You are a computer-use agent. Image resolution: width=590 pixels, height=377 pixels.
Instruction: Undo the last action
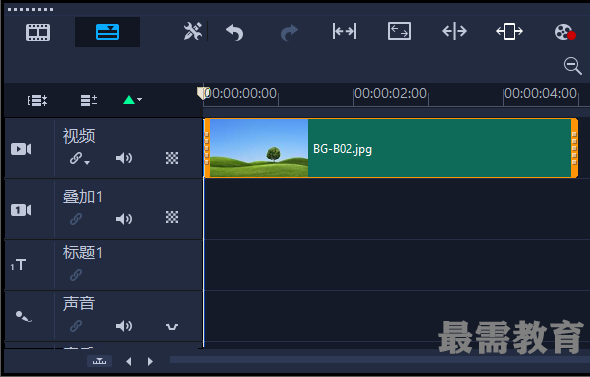coord(234,32)
